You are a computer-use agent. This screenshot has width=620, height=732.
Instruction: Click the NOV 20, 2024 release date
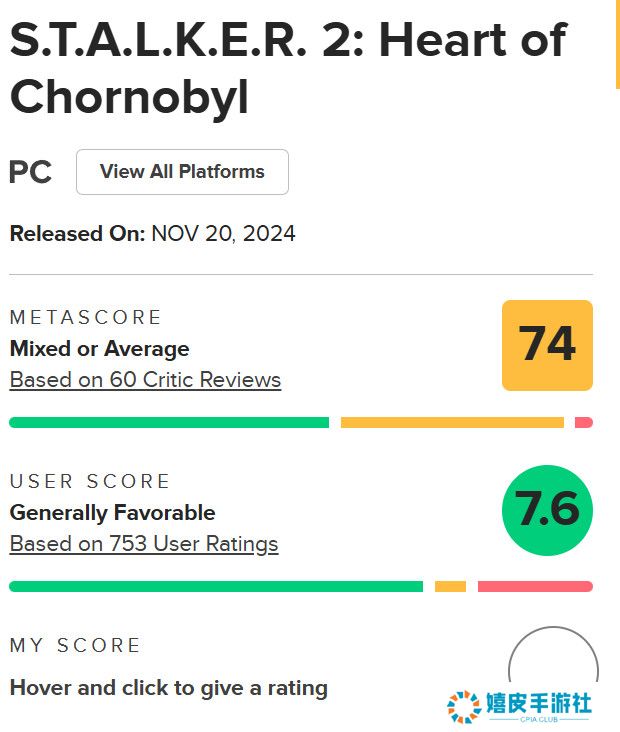(x=223, y=234)
